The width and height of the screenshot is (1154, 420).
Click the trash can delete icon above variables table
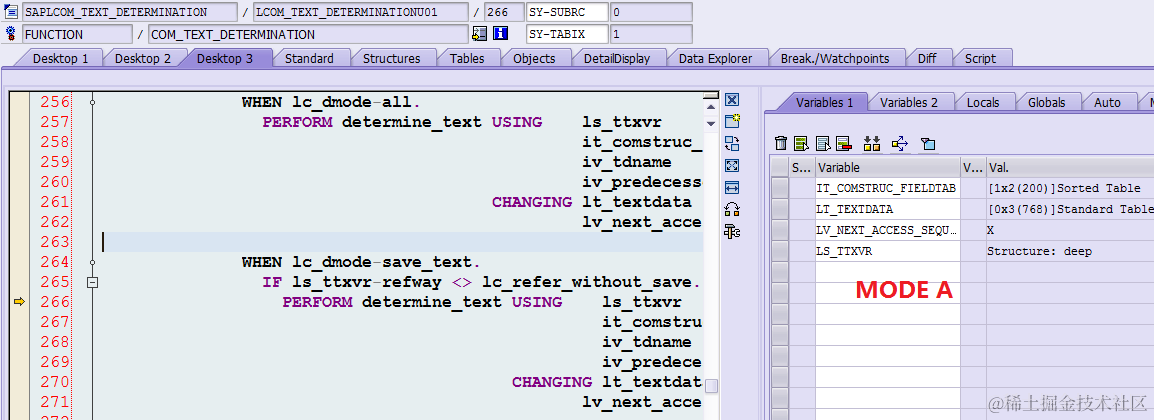tap(782, 143)
